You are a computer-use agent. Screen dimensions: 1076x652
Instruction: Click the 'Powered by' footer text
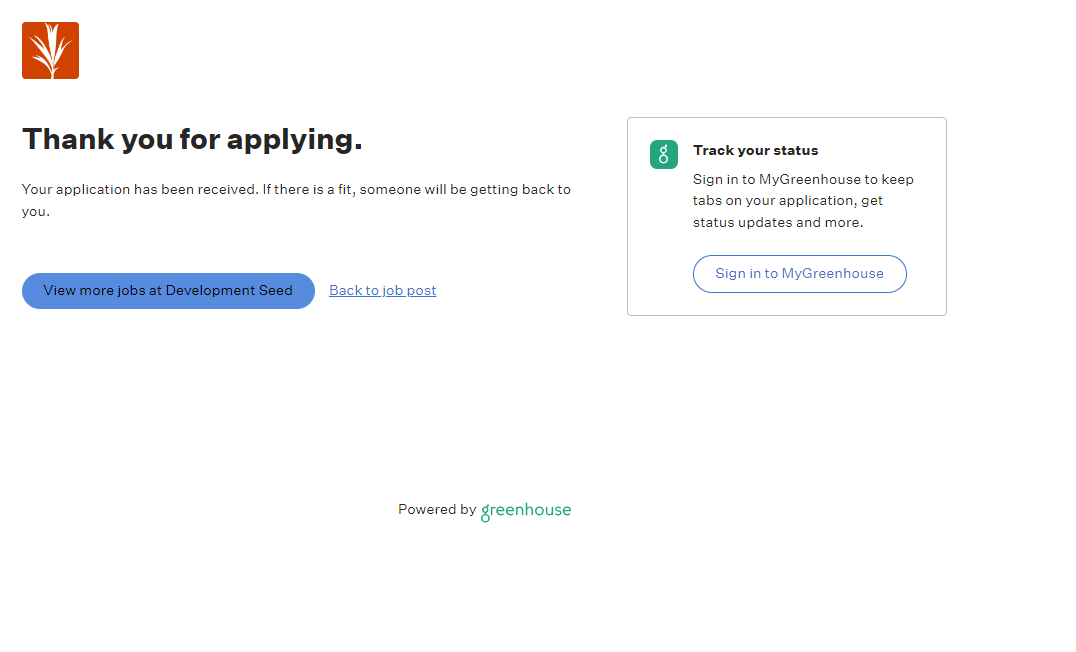tap(436, 510)
